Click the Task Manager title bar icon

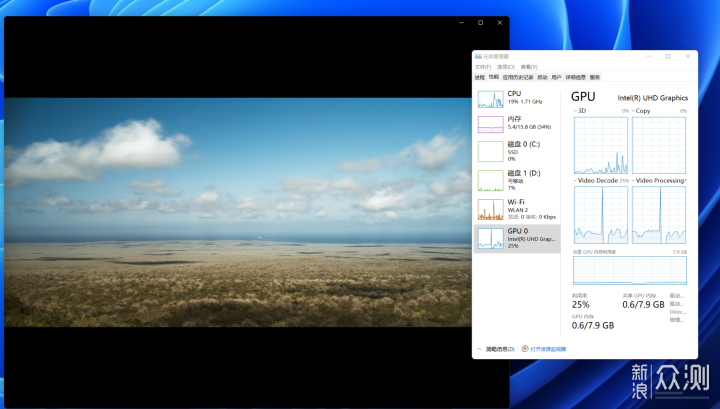coord(478,56)
